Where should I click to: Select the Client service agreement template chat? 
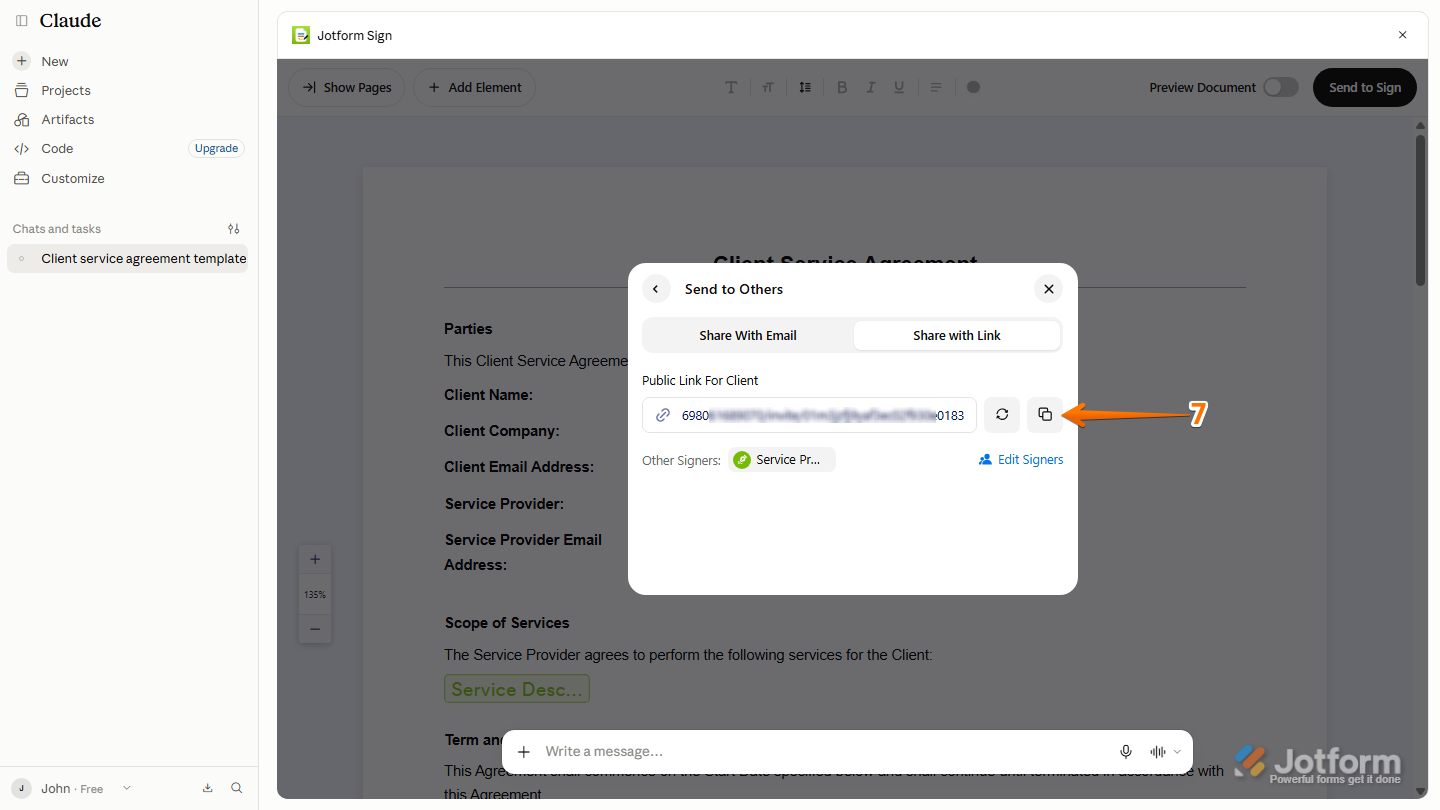pos(127,258)
